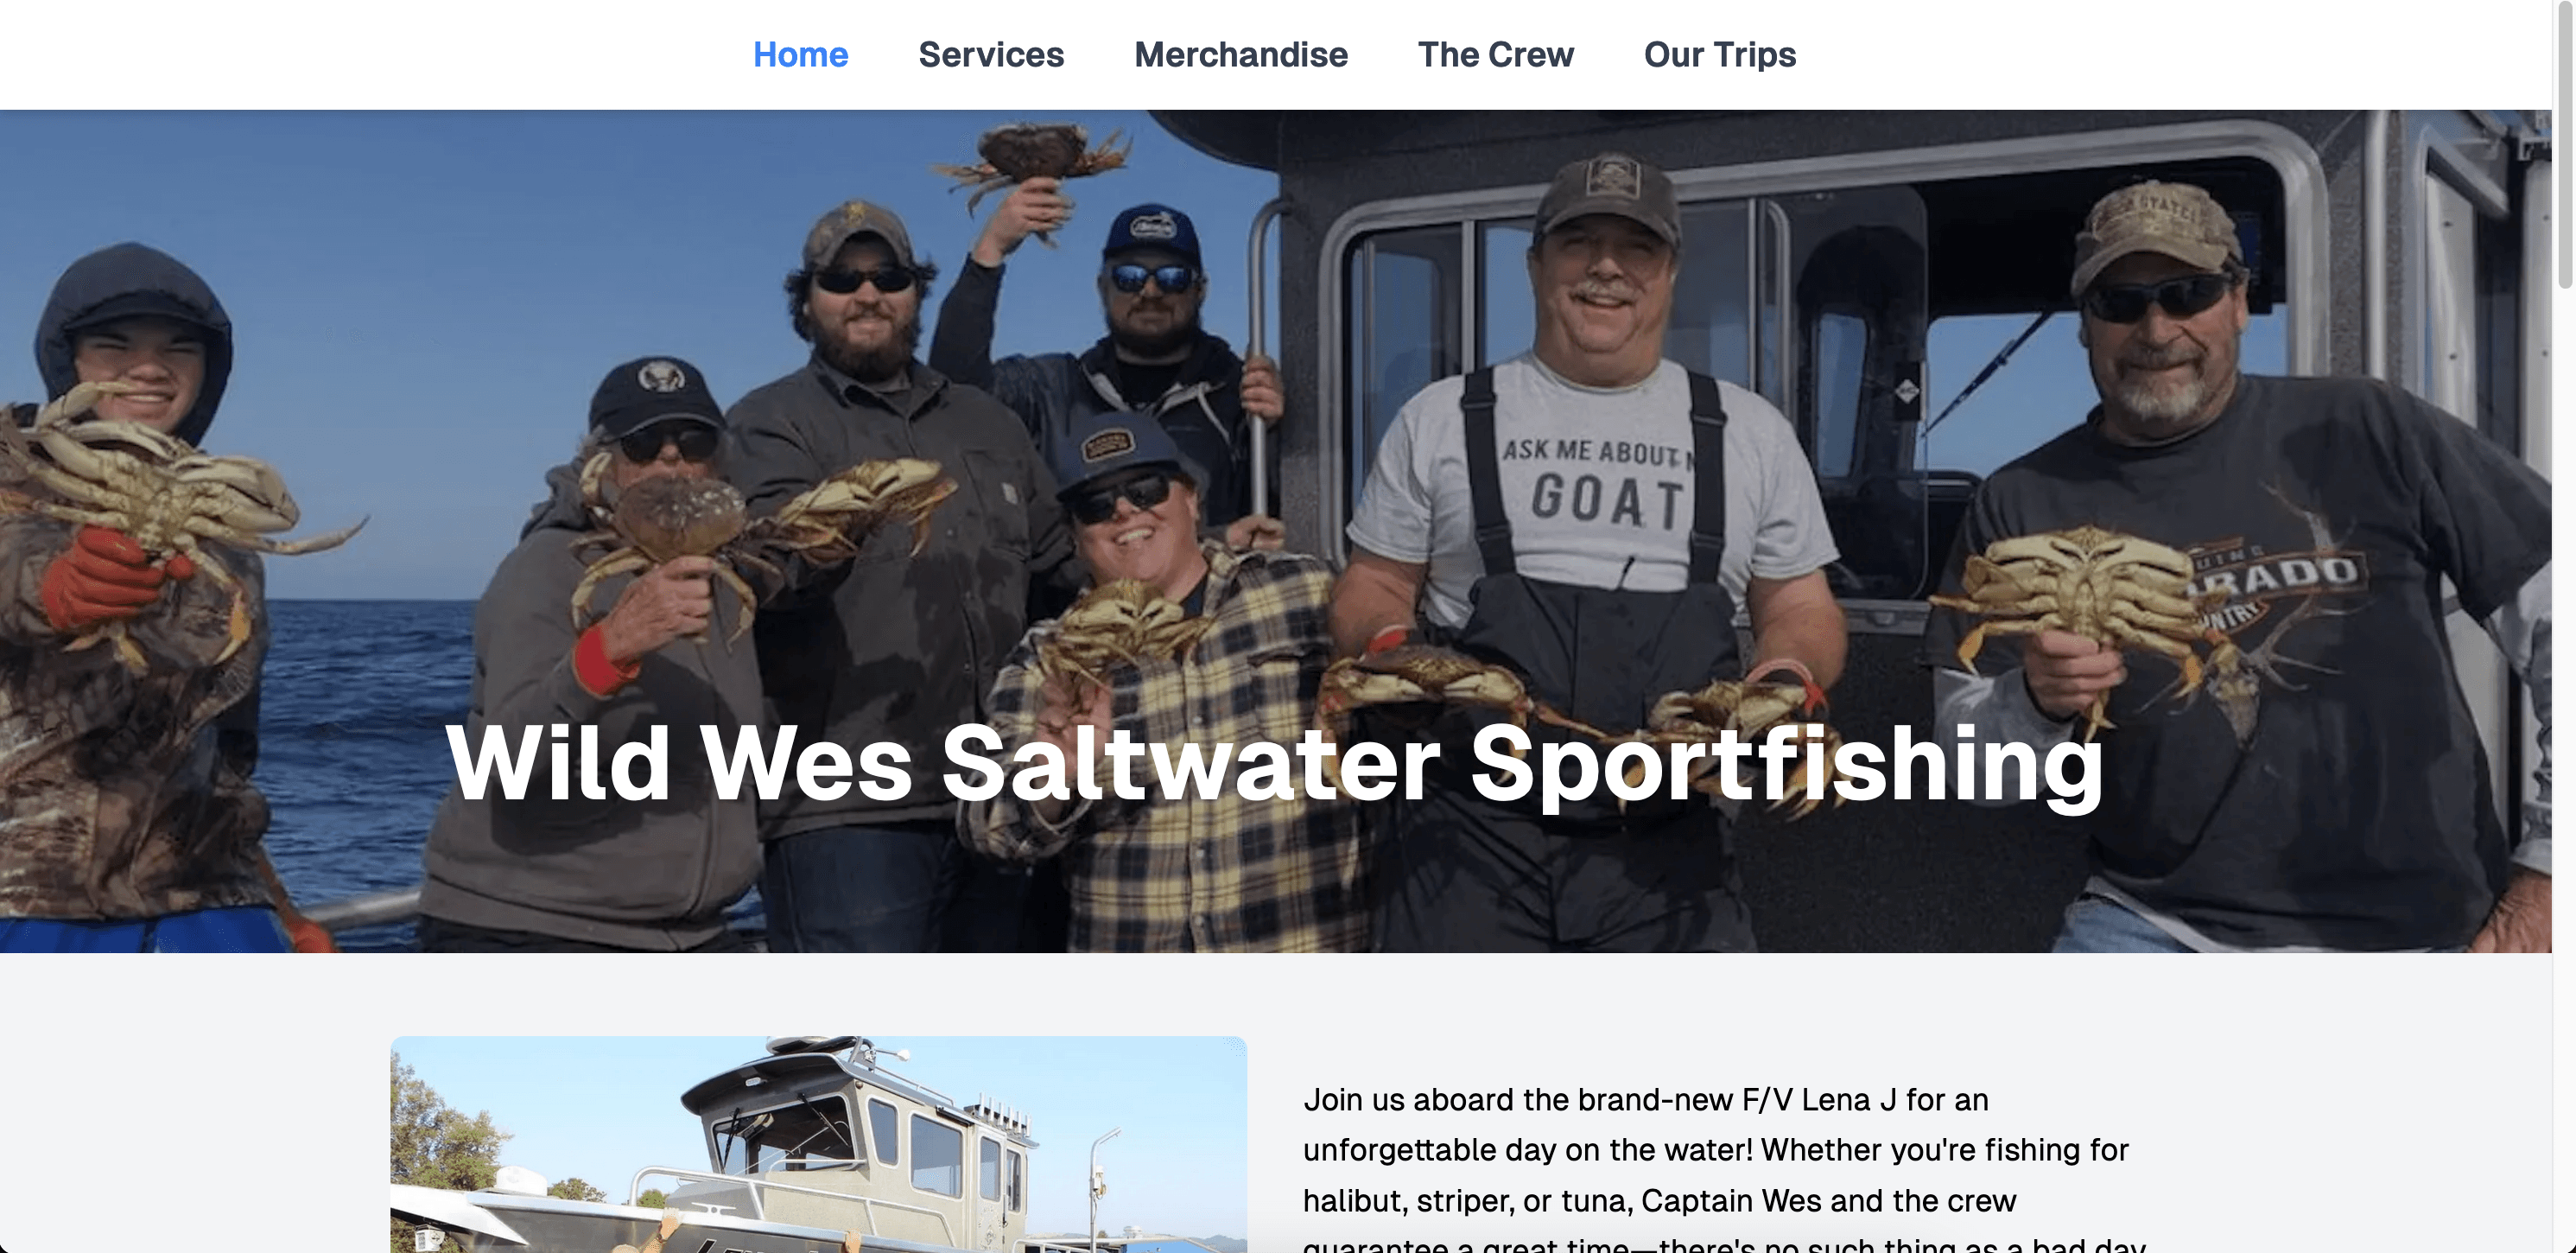Click the Wild Wes Saltwater Sportfishing headline
2576x1253 pixels.
[1275, 765]
